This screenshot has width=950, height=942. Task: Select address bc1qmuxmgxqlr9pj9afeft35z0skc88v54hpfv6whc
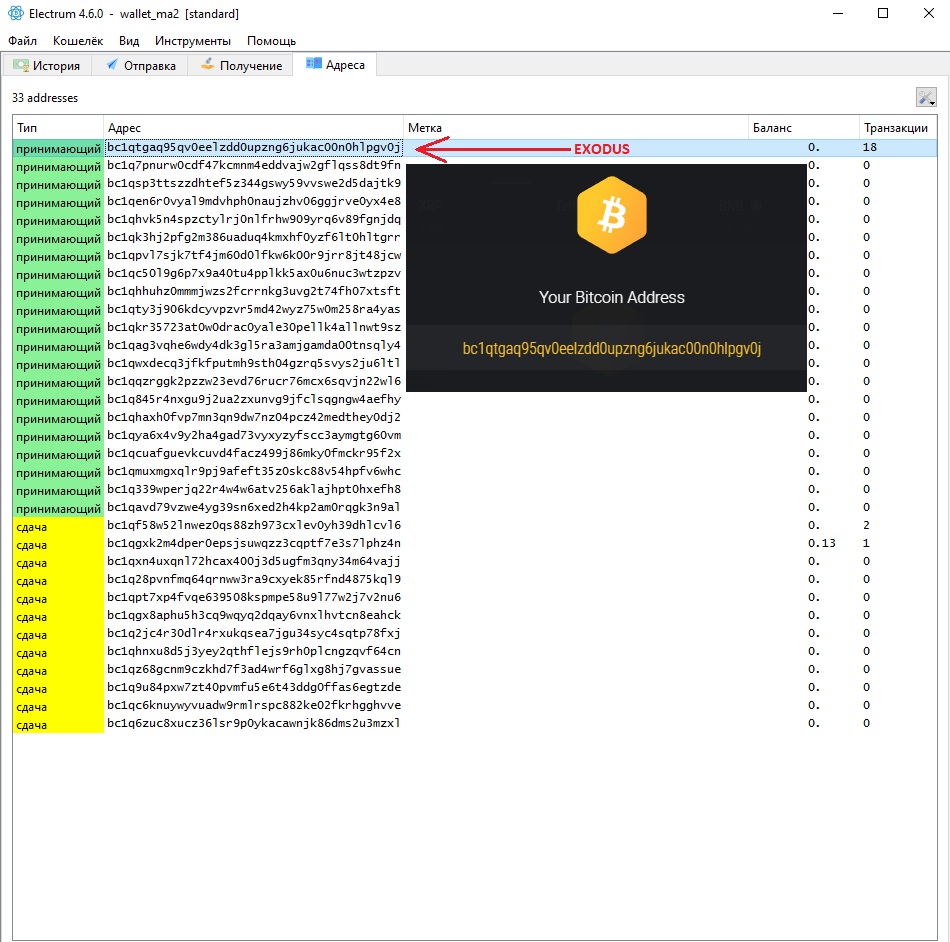(254, 471)
